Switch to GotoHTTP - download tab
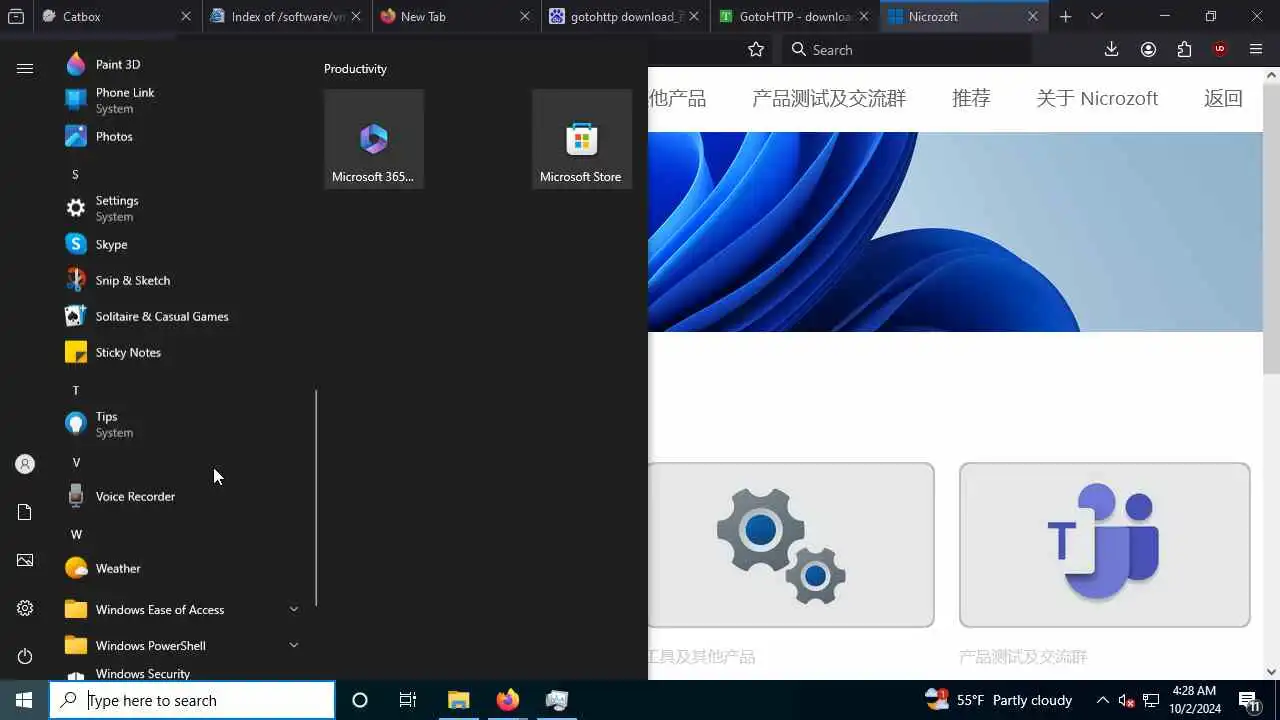The height and width of the screenshot is (720, 1280). (796, 17)
